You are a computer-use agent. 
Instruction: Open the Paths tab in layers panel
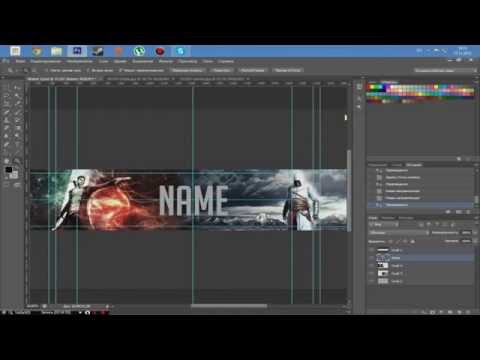point(406,218)
